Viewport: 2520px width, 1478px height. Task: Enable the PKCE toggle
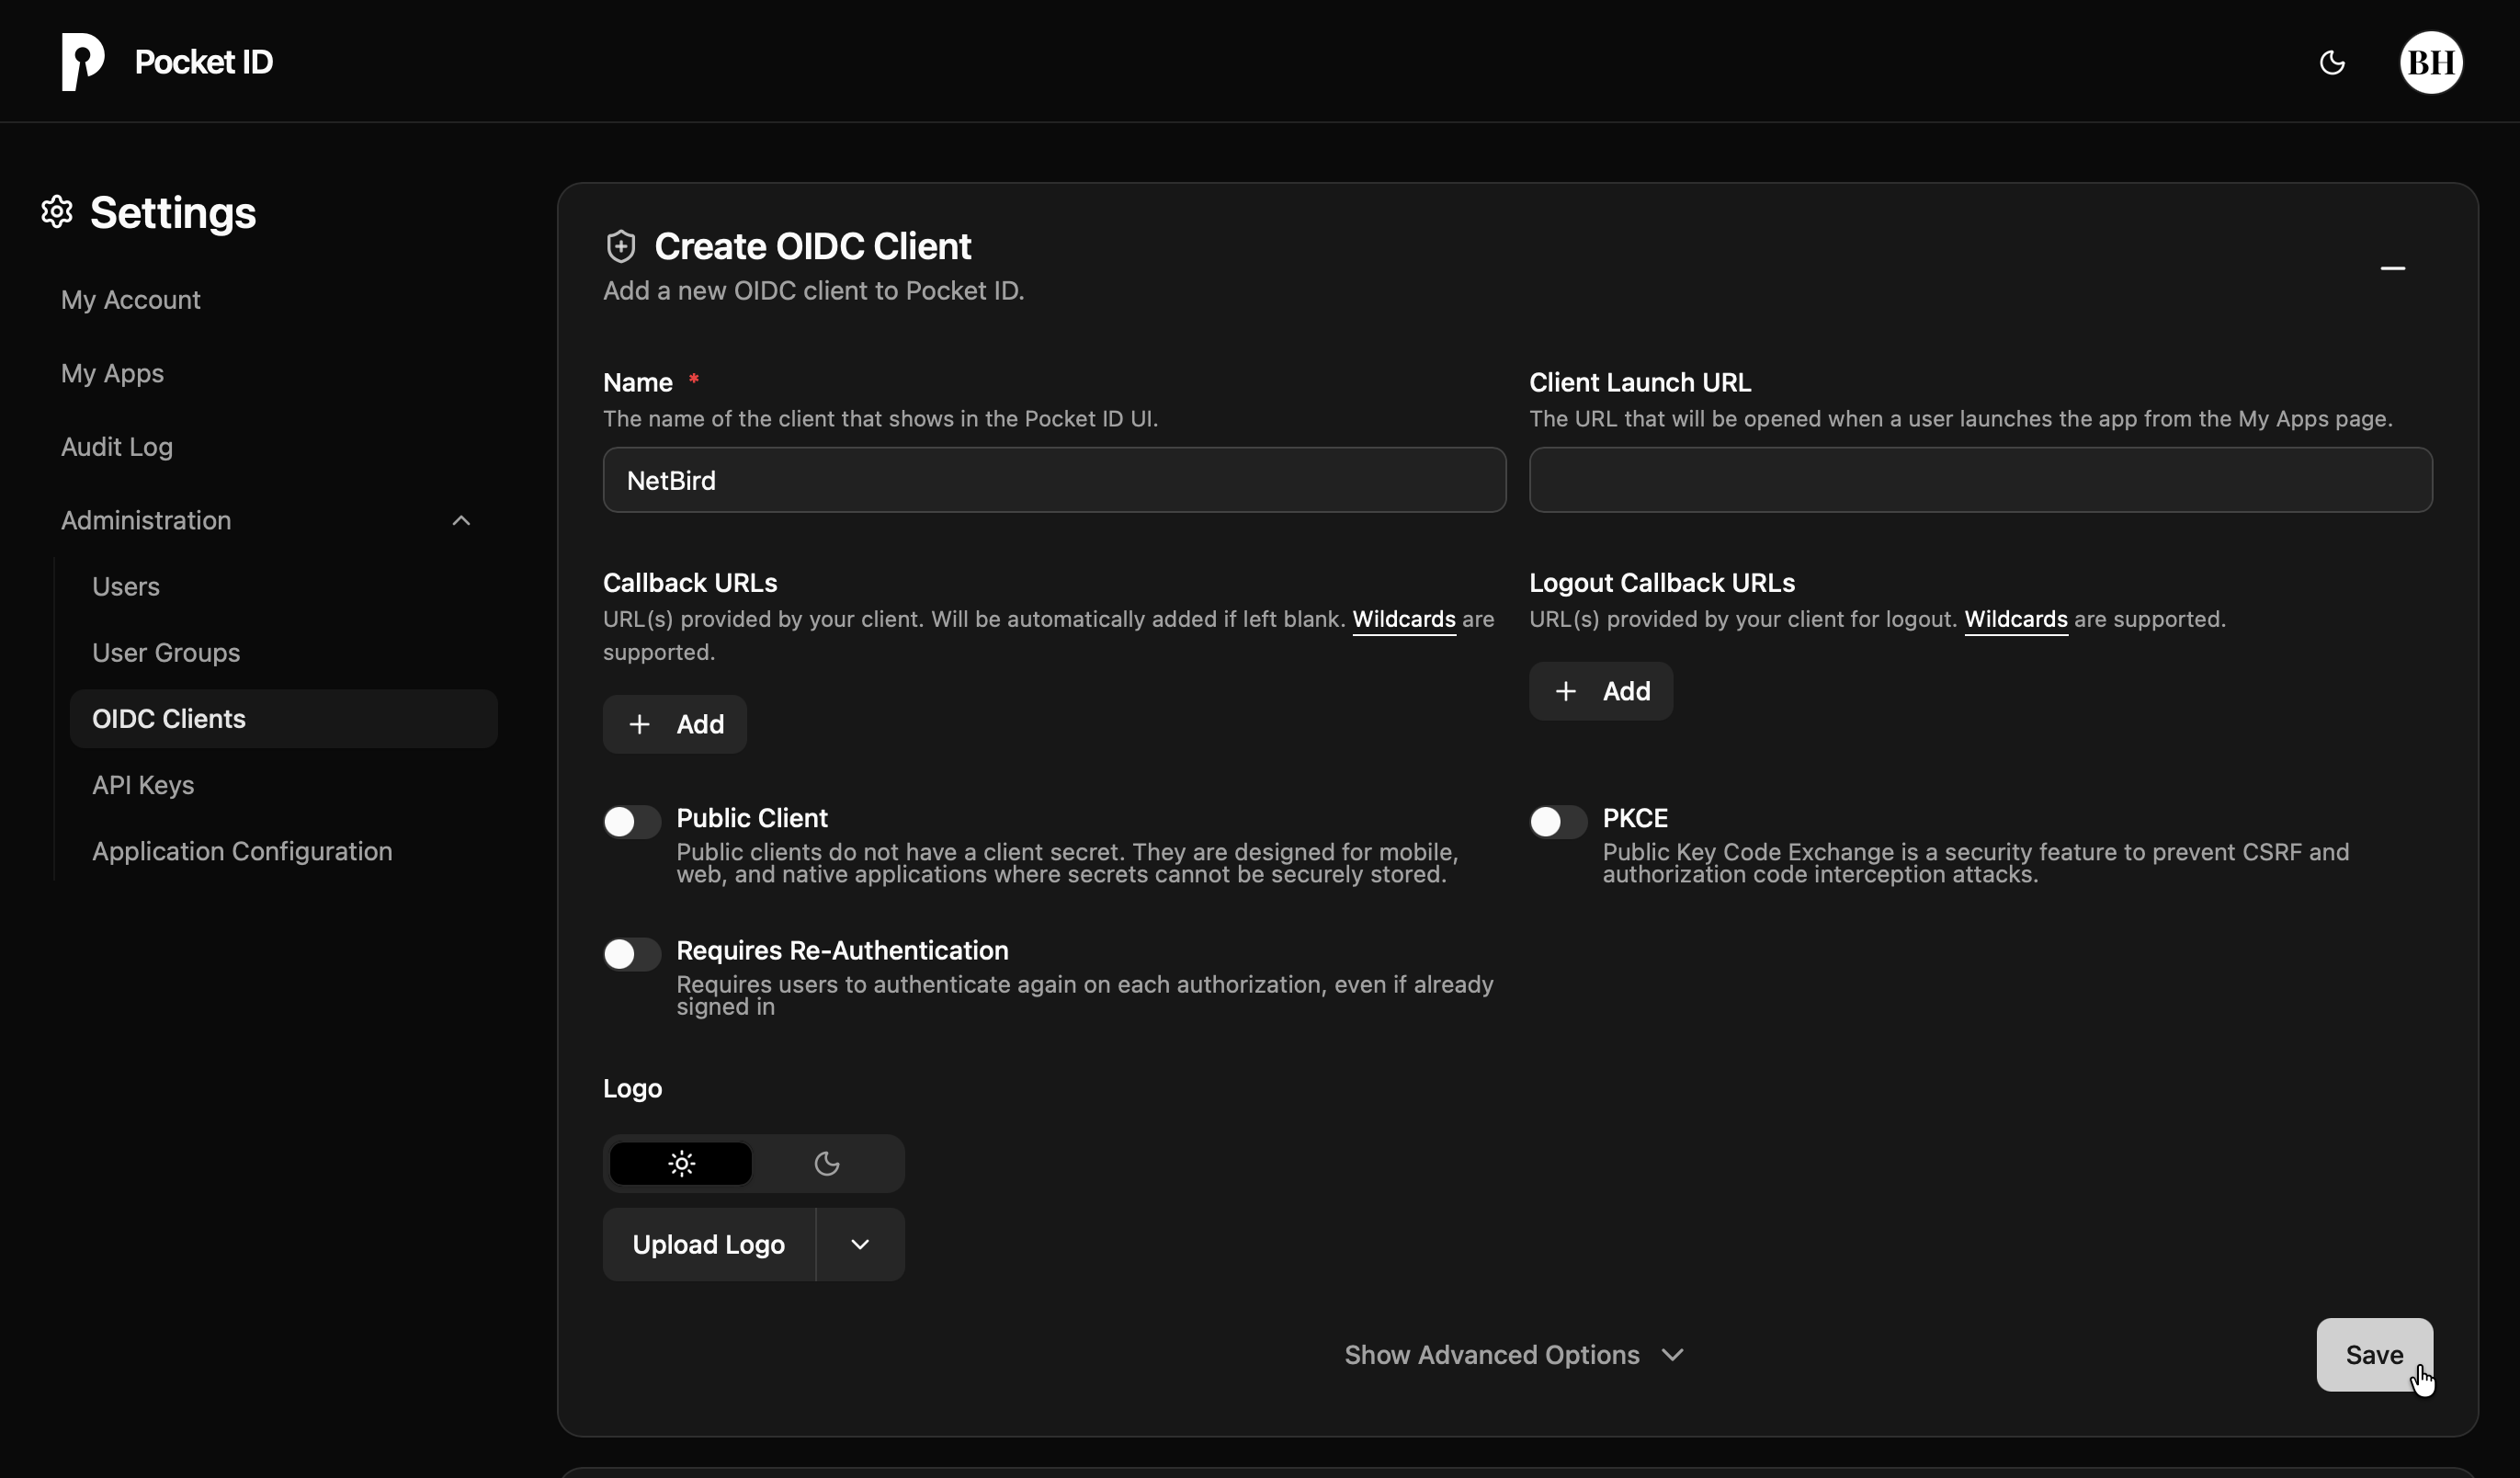(1555, 821)
